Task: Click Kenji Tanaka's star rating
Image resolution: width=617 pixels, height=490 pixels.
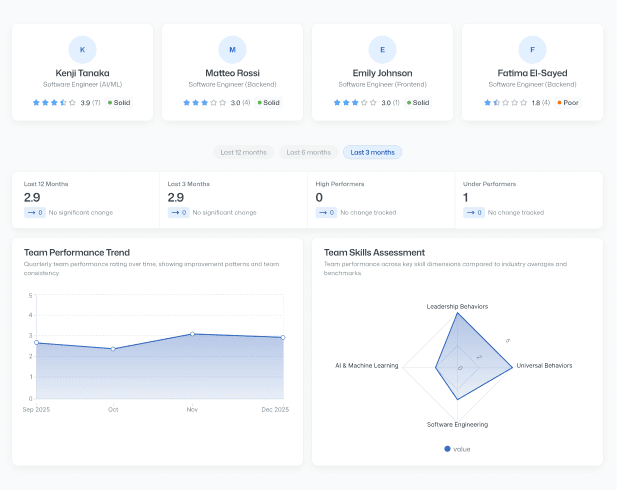Action: click(x=54, y=102)
